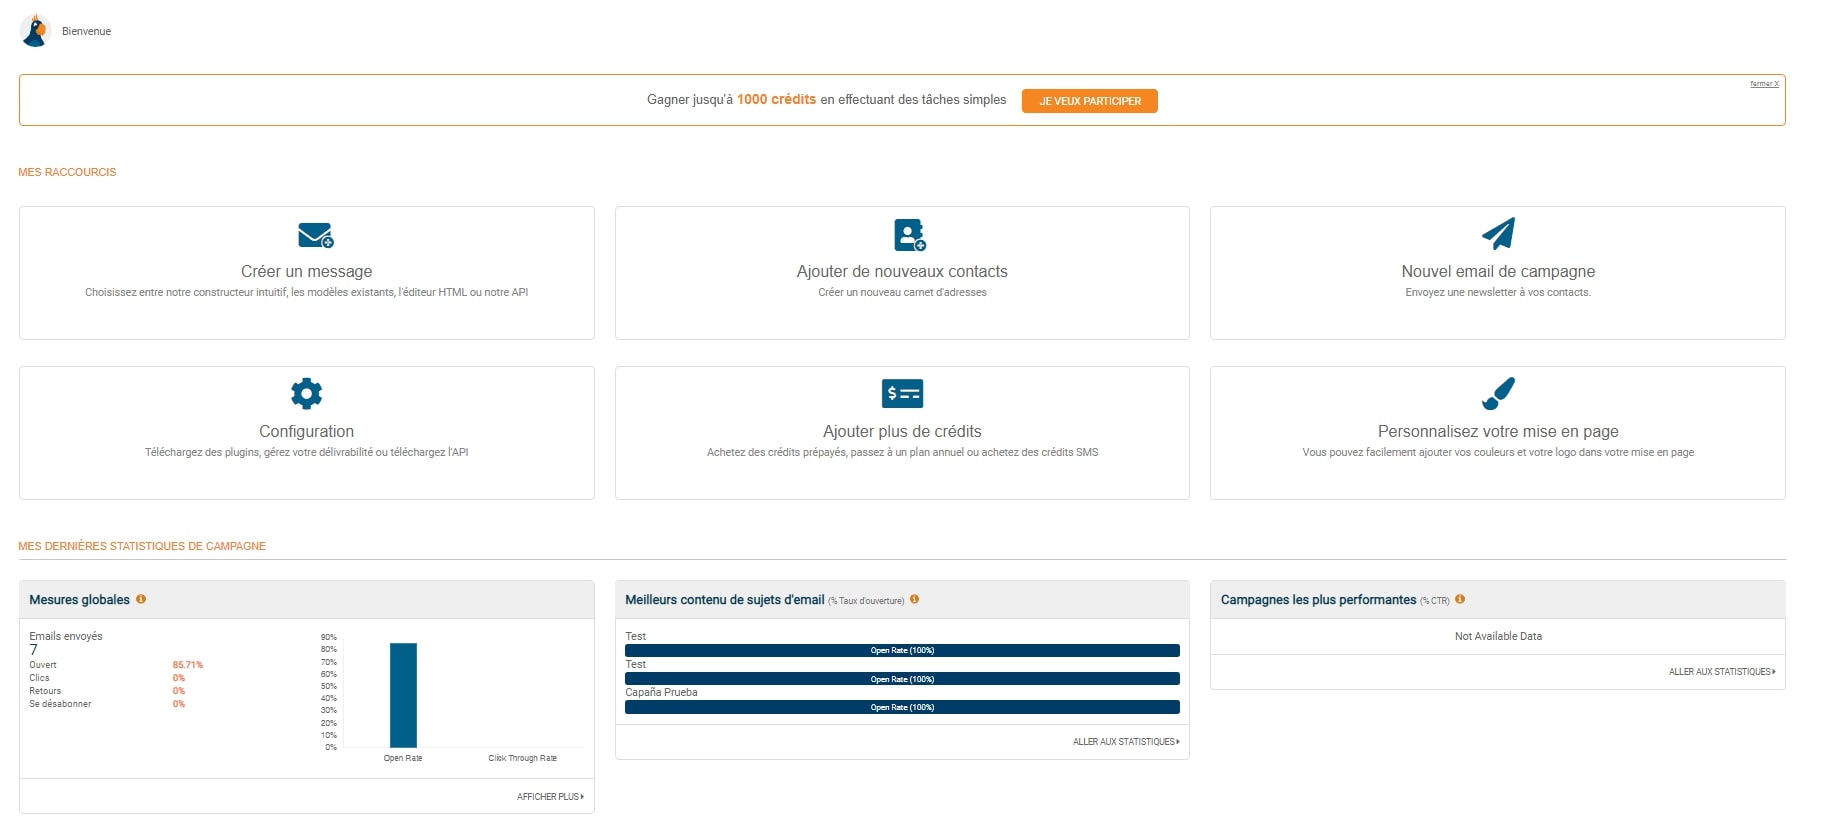
Task: Close the credits banner with fermer X
Action: pyautogui.click(x=1763, y=84)
